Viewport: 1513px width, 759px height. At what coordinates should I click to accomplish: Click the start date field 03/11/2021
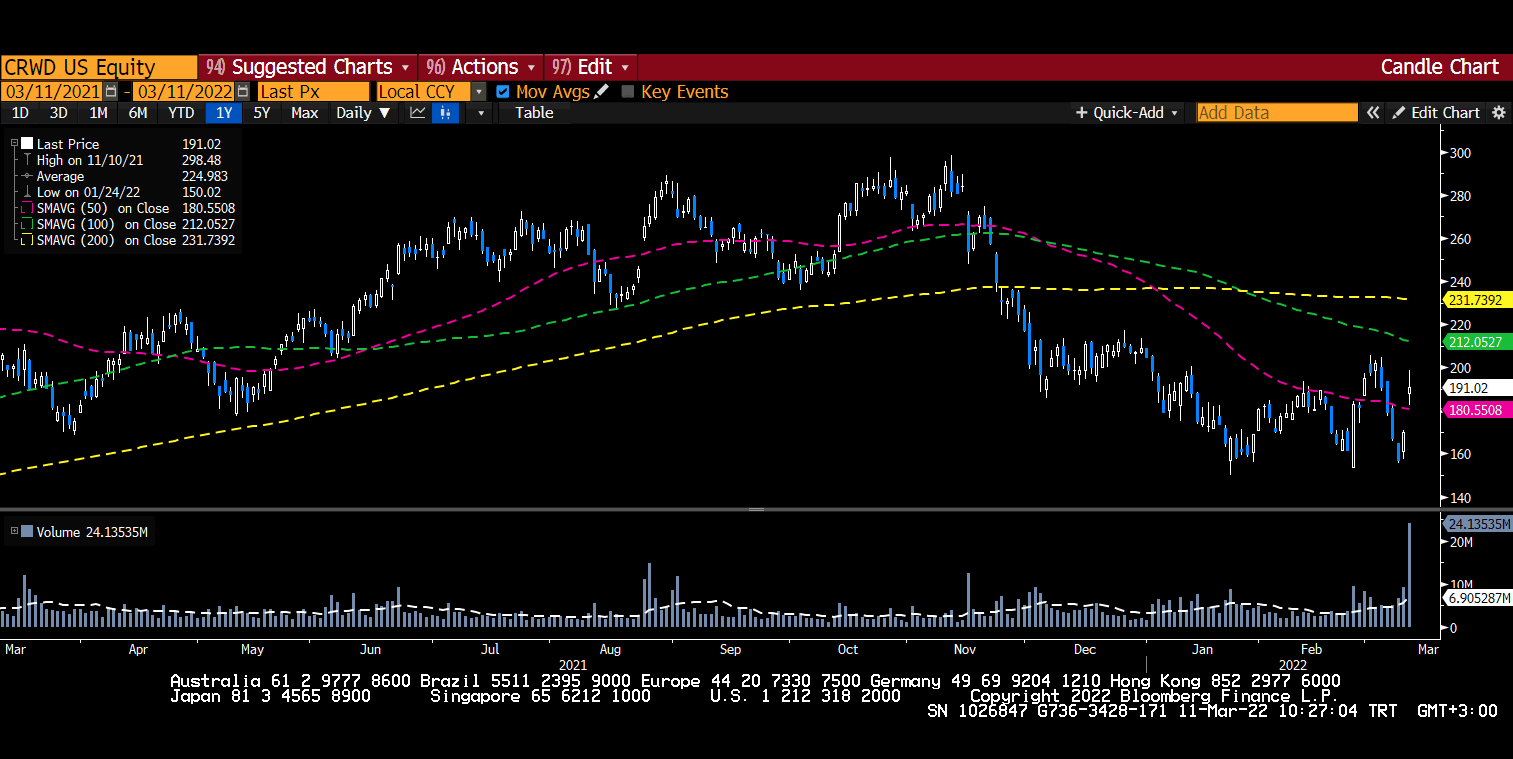53,91
